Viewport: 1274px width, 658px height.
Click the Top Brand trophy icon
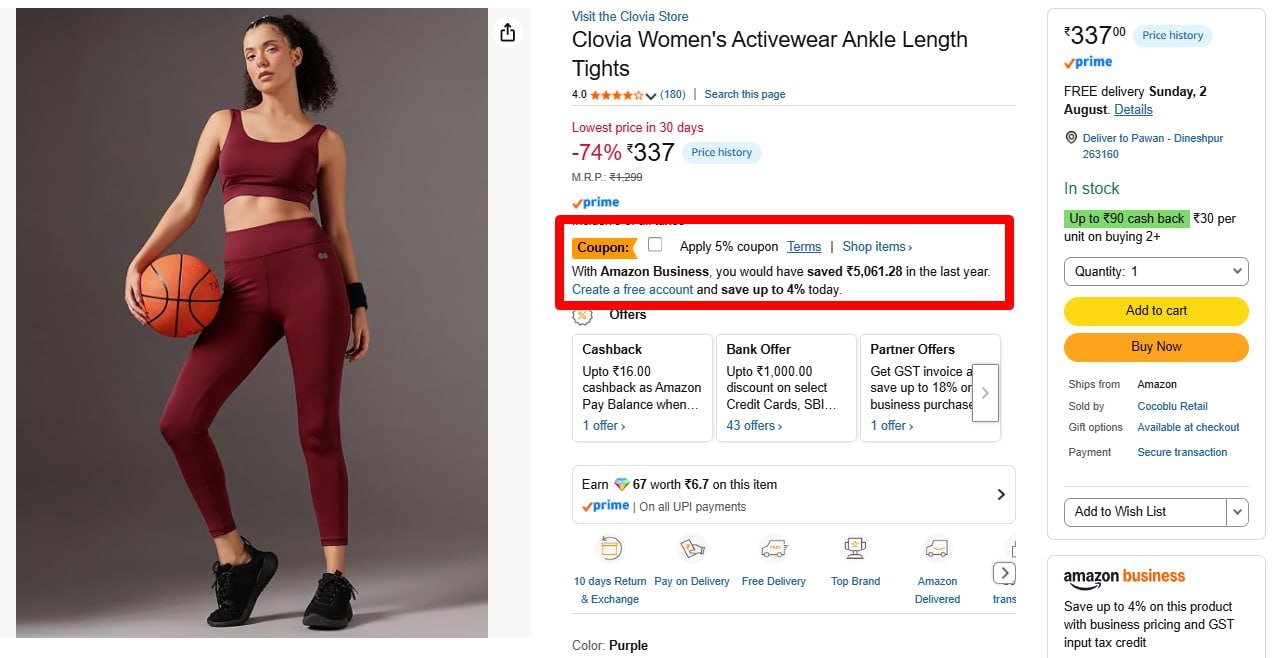point(855,548)
